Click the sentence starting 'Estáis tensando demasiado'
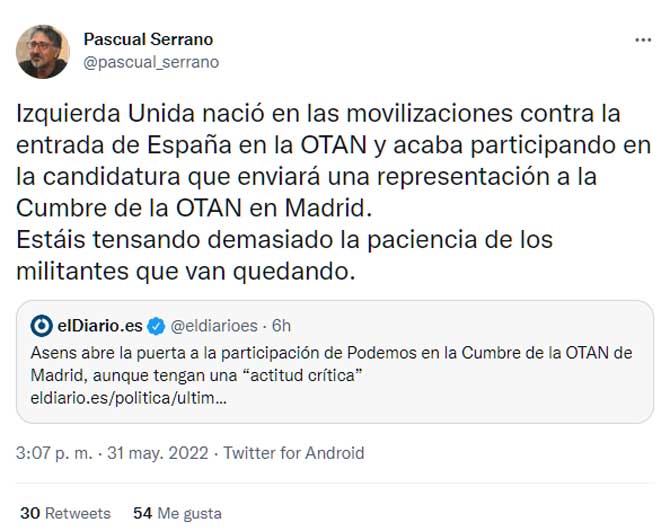Screen dimensions: 670x531 (285, 241)
